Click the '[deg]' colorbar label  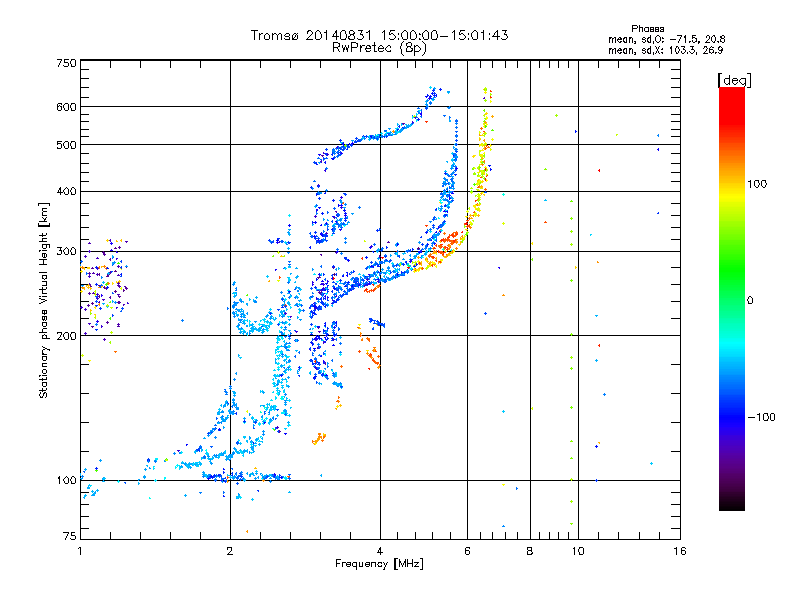(734, 80)
